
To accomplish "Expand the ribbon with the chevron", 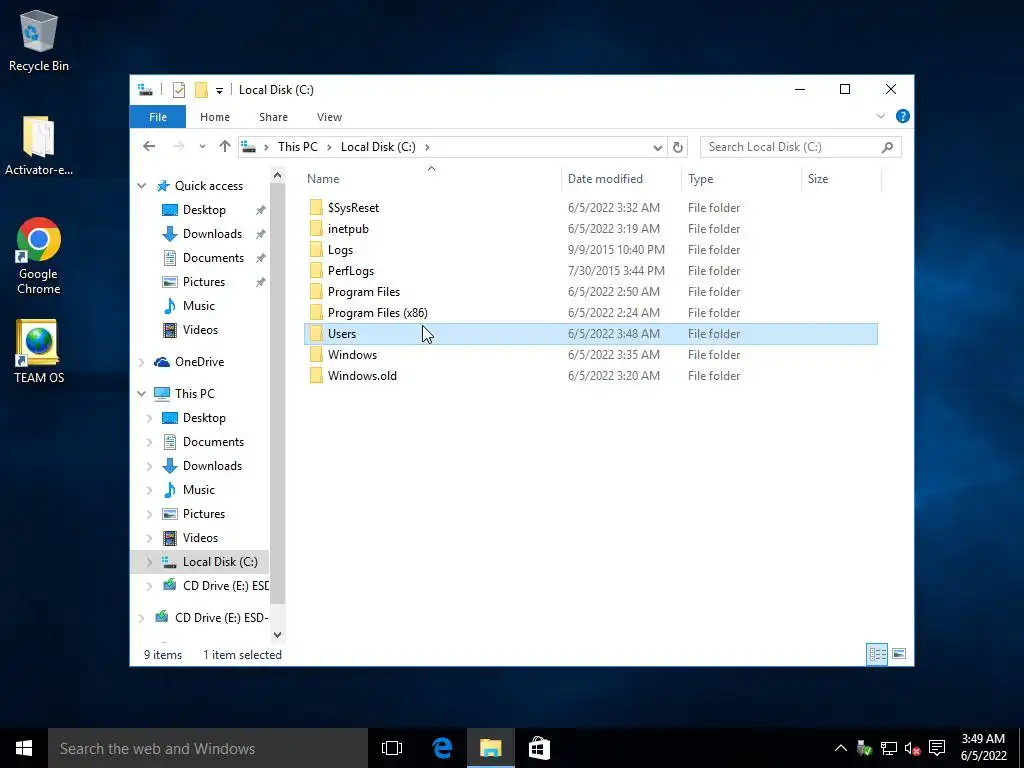I will point(881,116).
